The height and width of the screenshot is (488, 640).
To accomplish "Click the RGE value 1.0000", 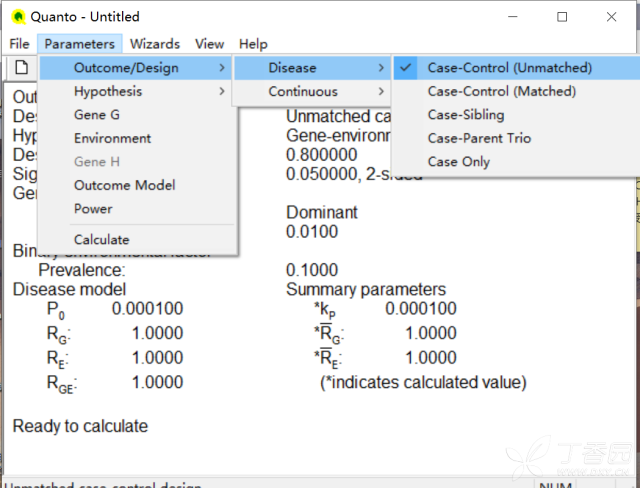I will 158,382.
